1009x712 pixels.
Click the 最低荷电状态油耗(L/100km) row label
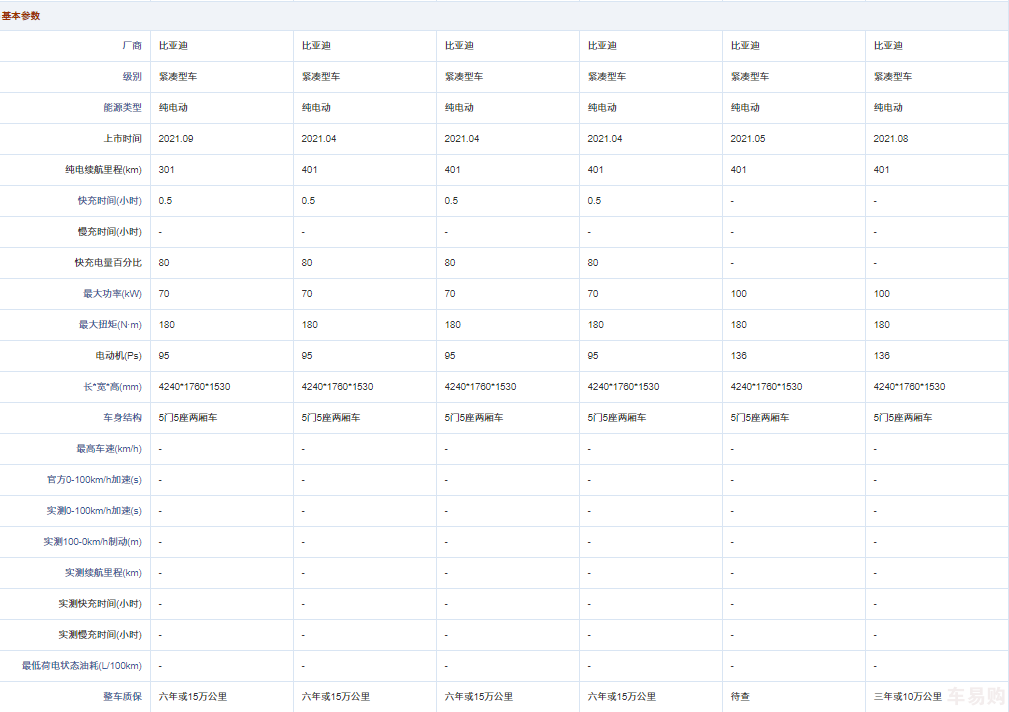pyautogui.click(x=82, y=666)
